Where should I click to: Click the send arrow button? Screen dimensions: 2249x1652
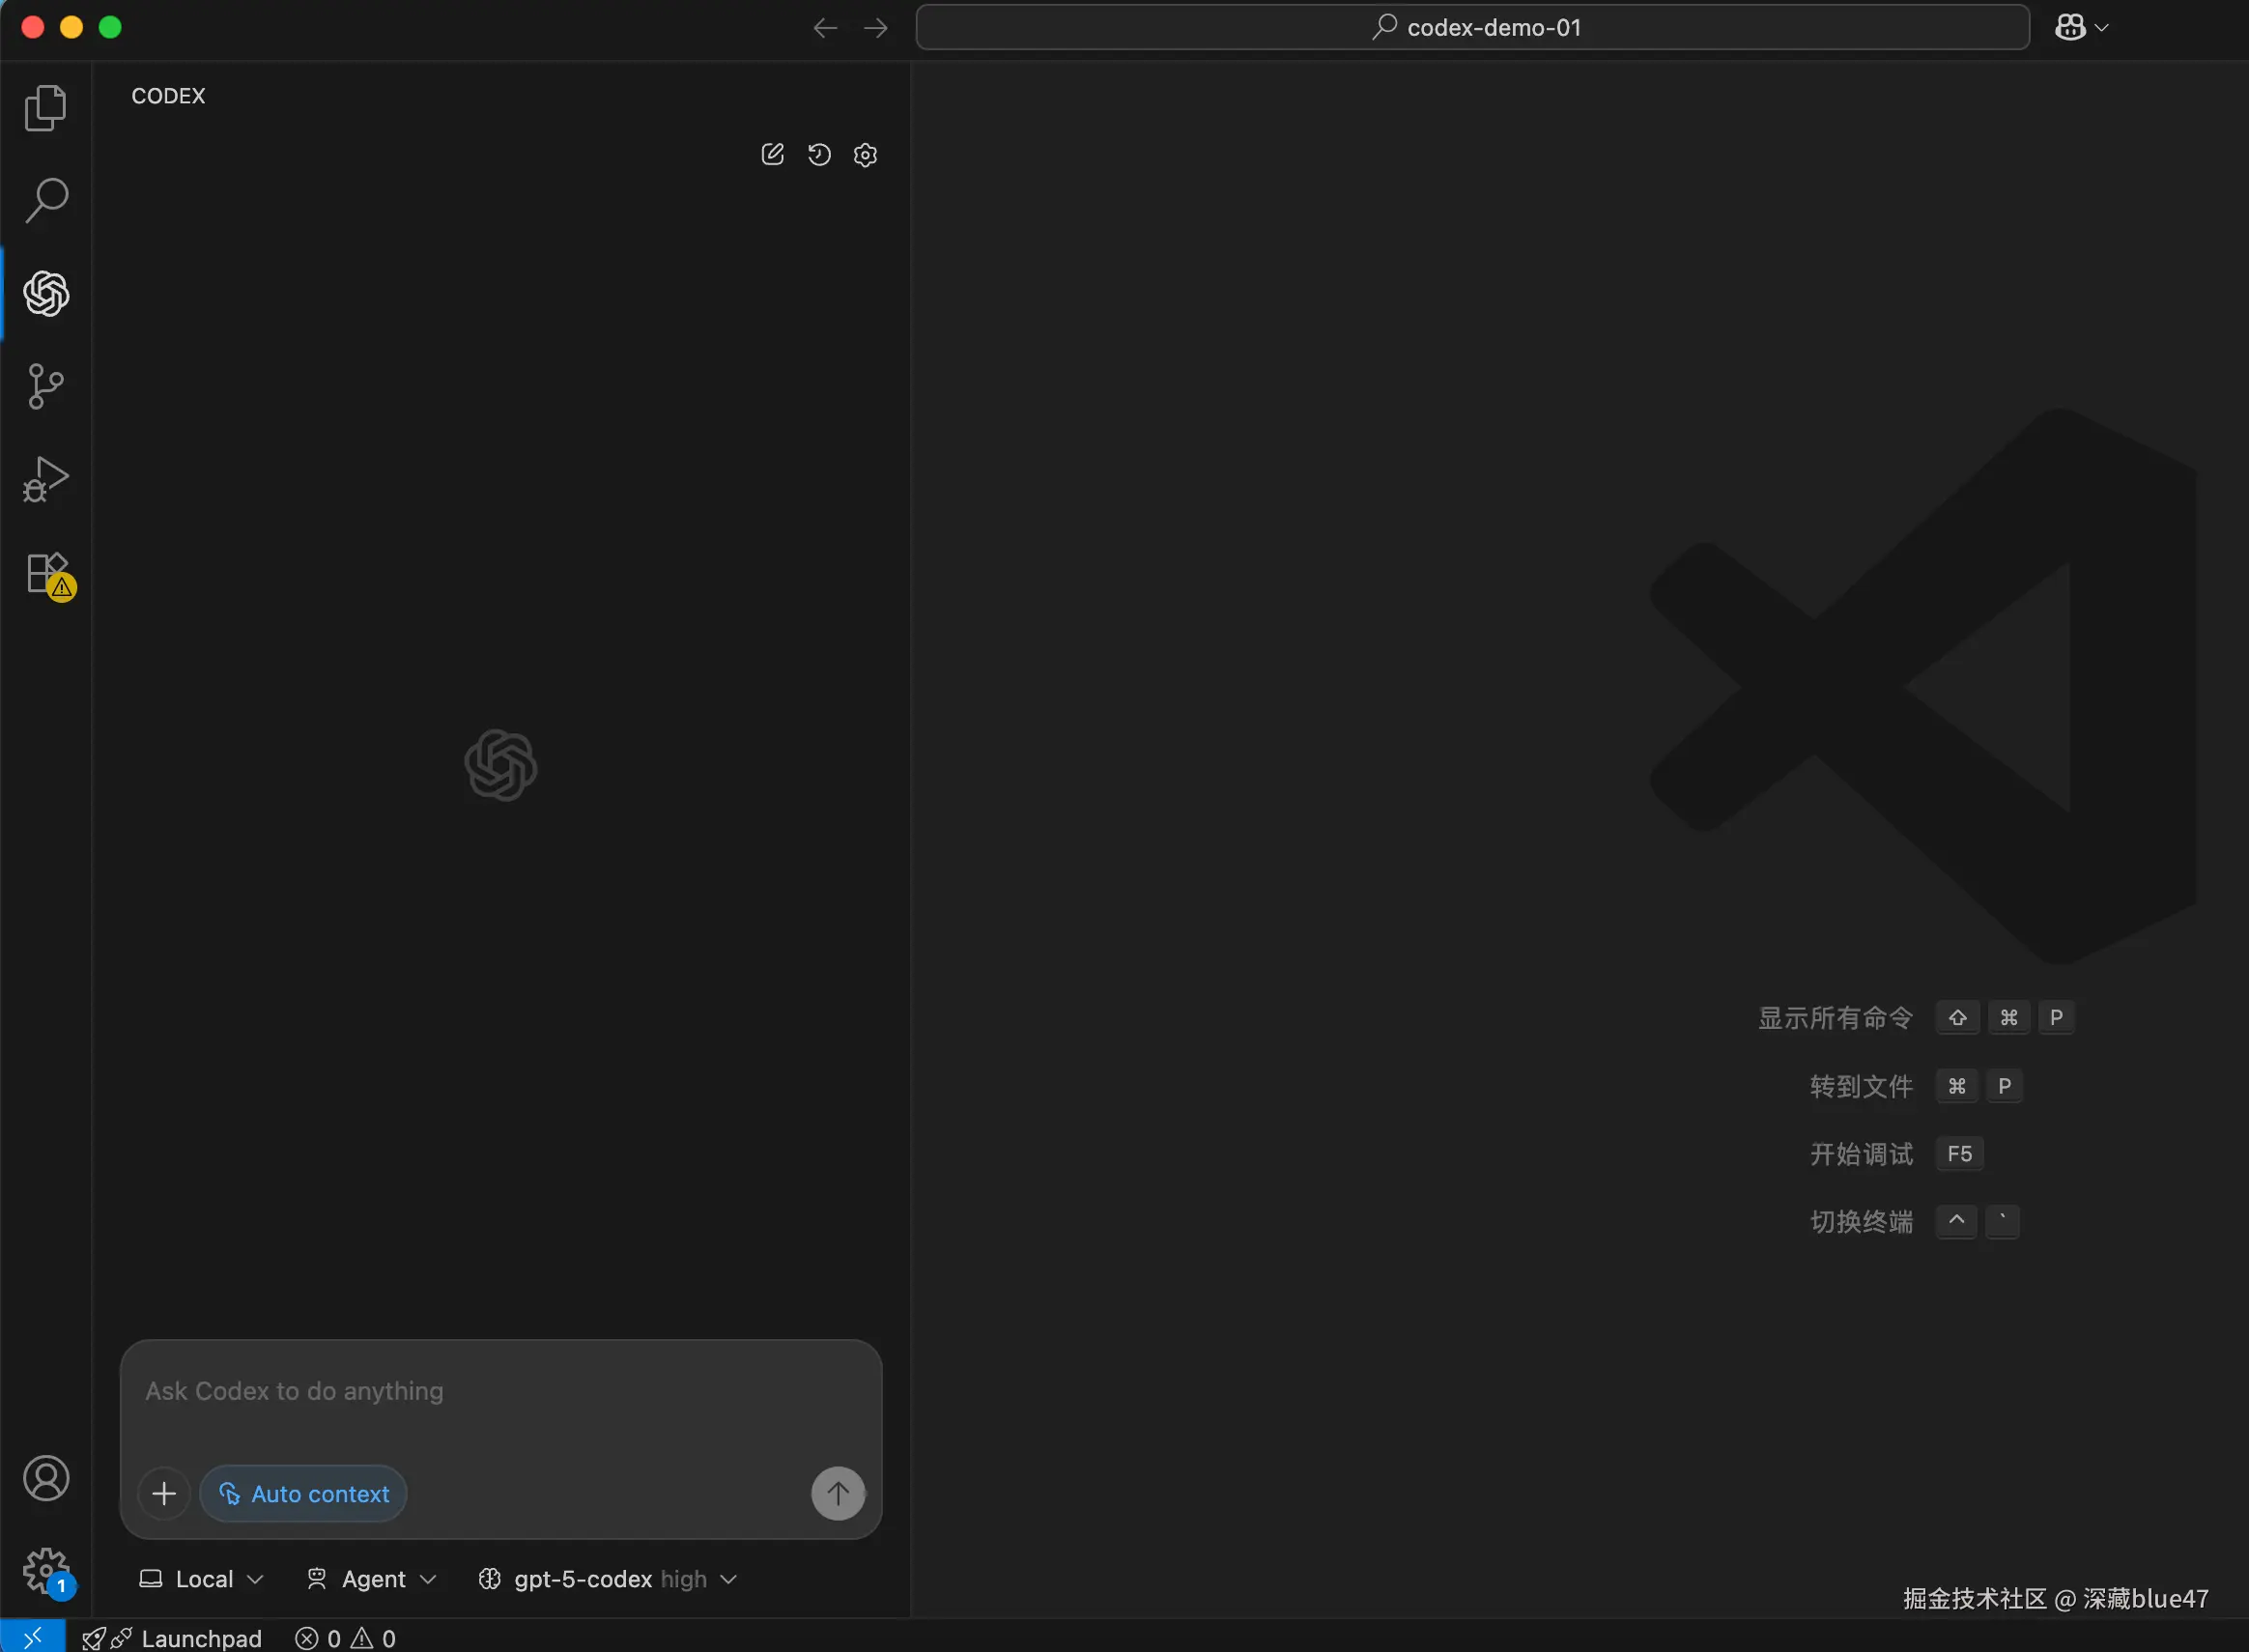click(x=837, y=1493)
